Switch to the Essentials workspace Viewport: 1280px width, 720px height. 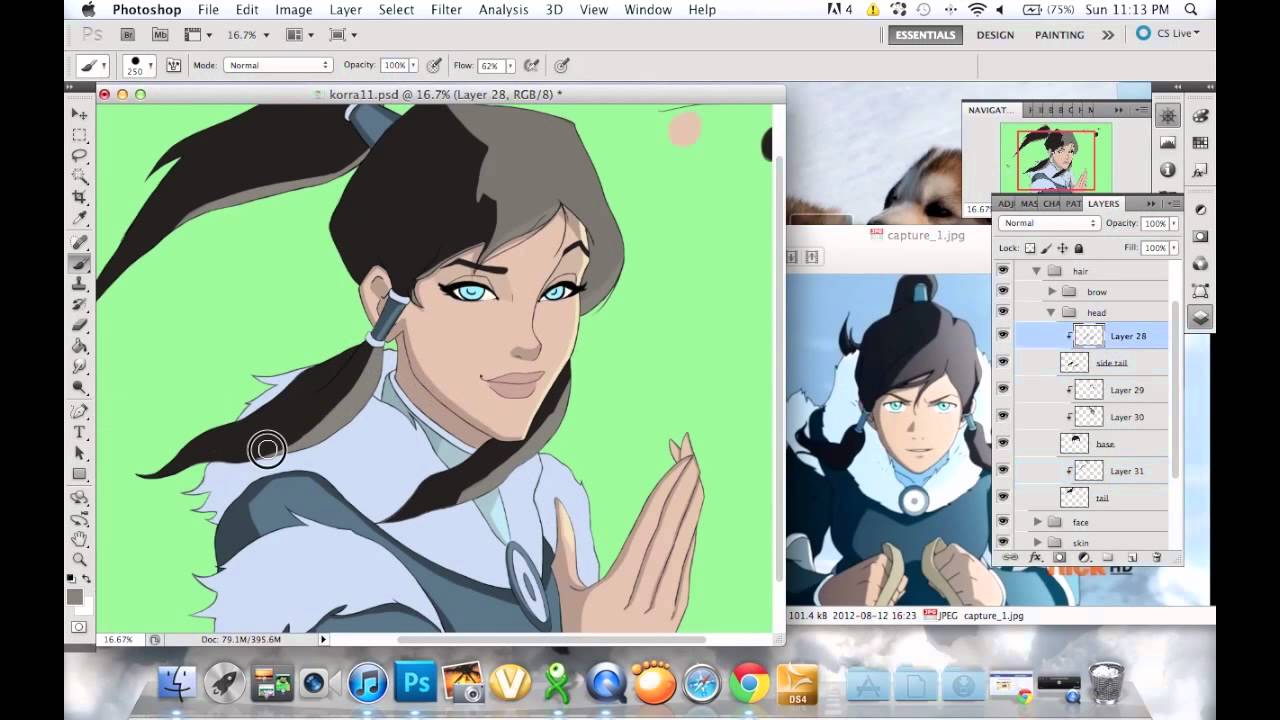click(x=925, y=35)
